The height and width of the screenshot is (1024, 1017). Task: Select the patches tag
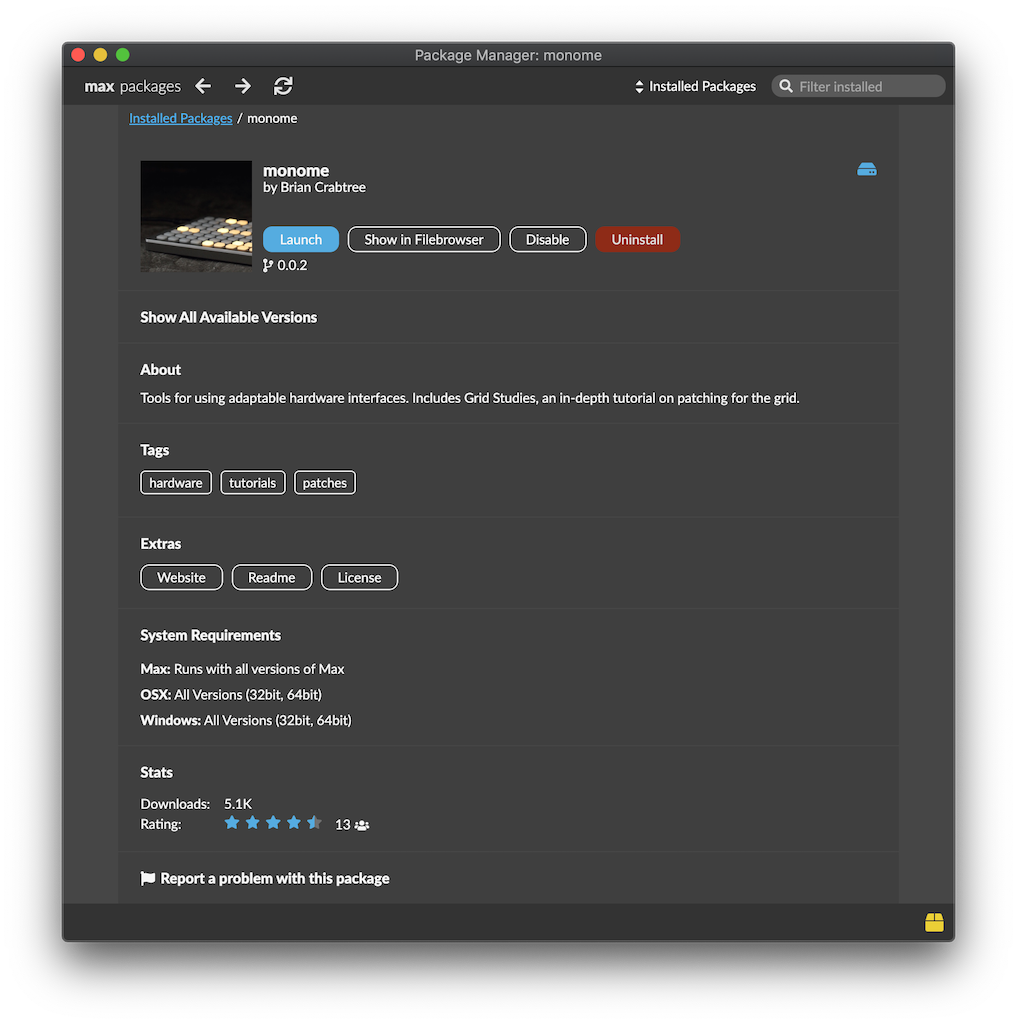pyautogui.click(x=325, y=483)
